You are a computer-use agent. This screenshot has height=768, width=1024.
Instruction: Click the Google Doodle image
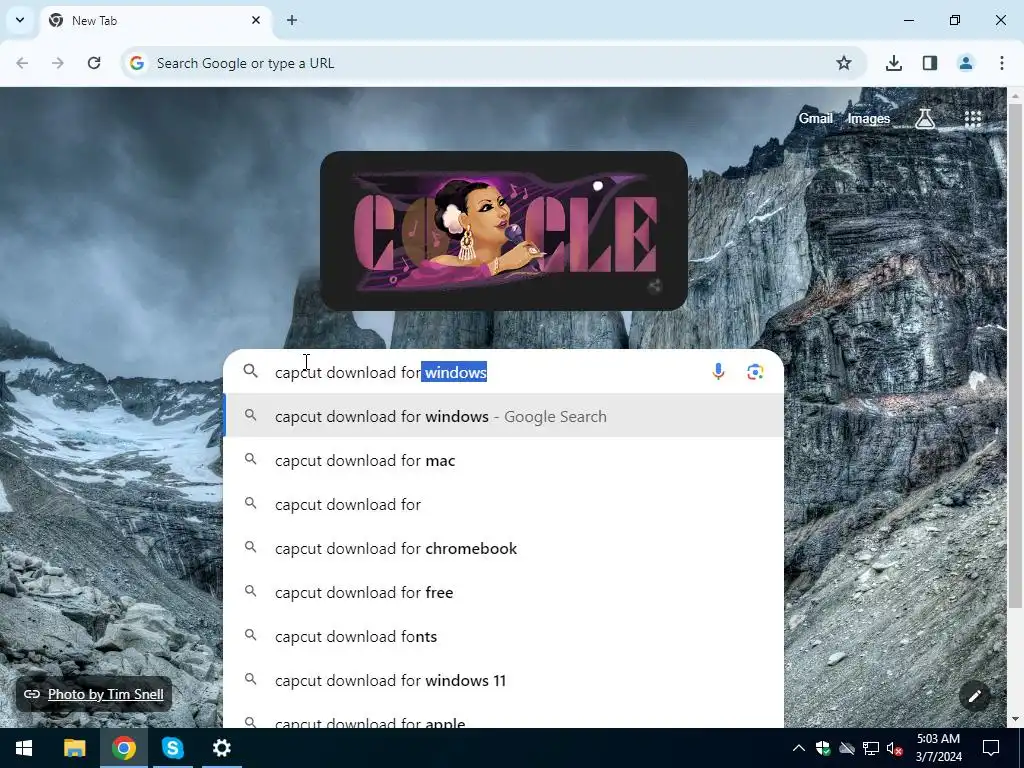pos(504,231)
